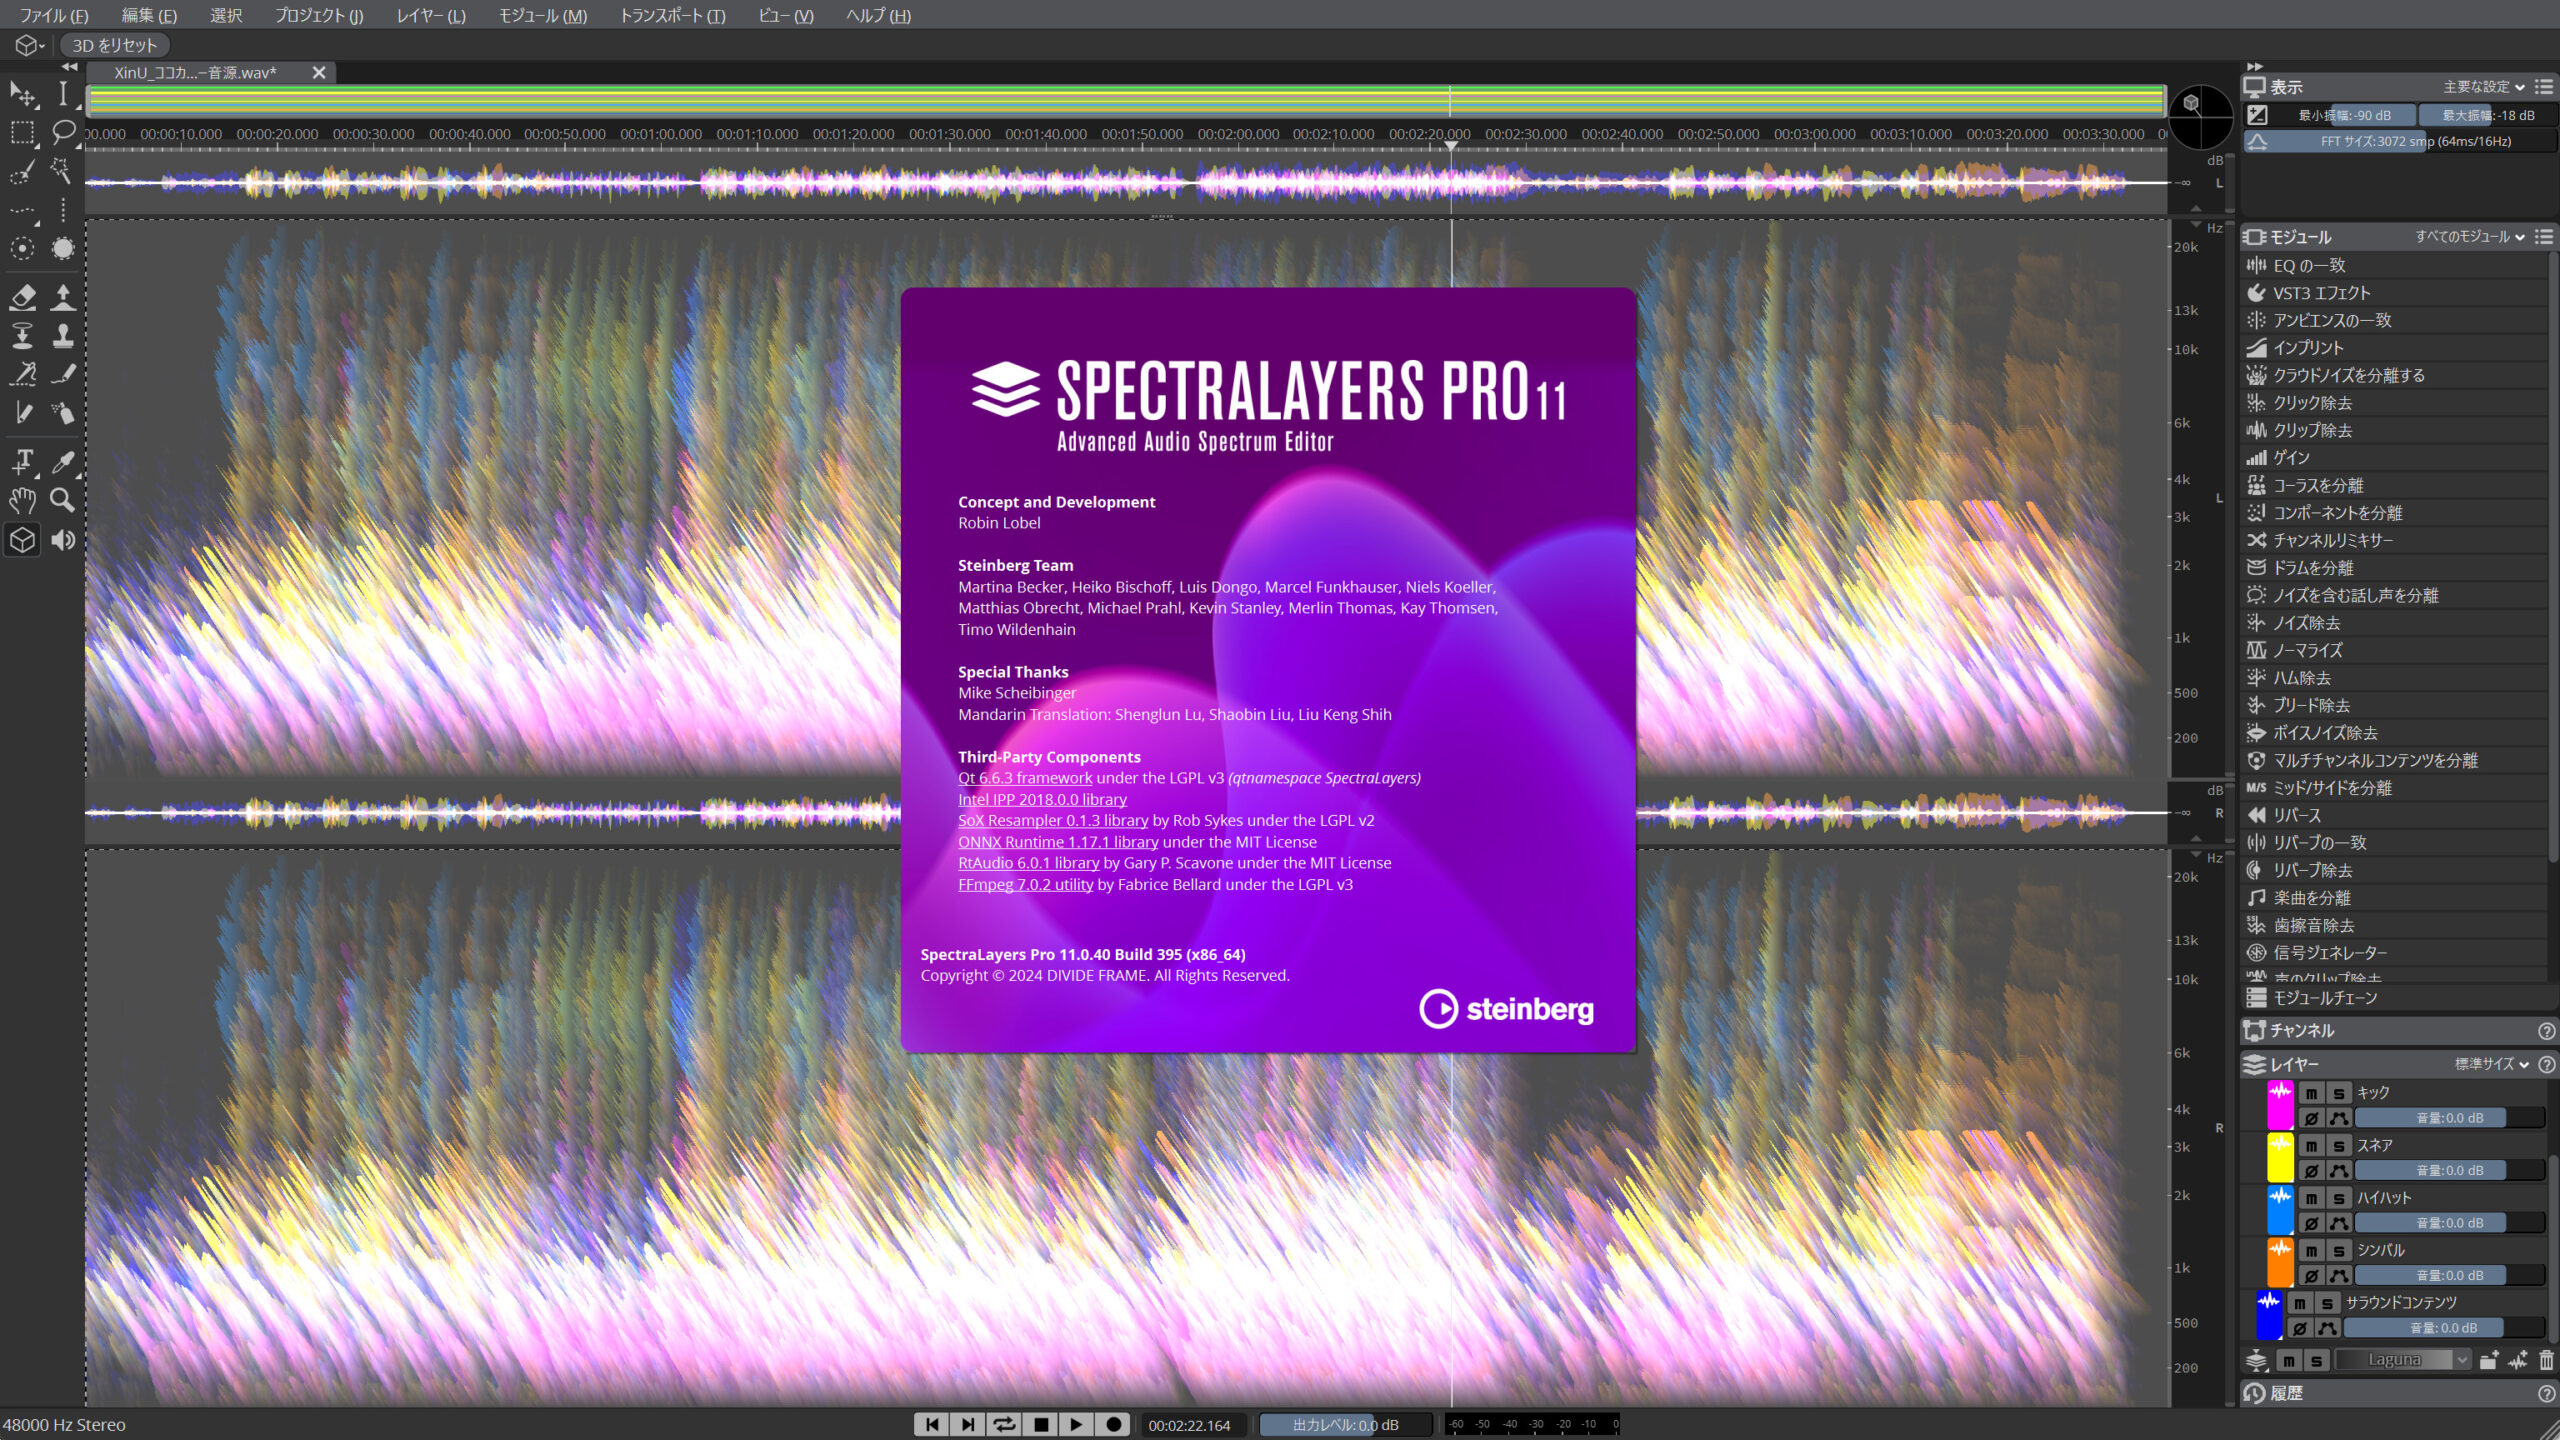The height and width of the screenshot is (1440, 2560).
Task: Open the モジュール (M) menu
Action: point(543,16)
